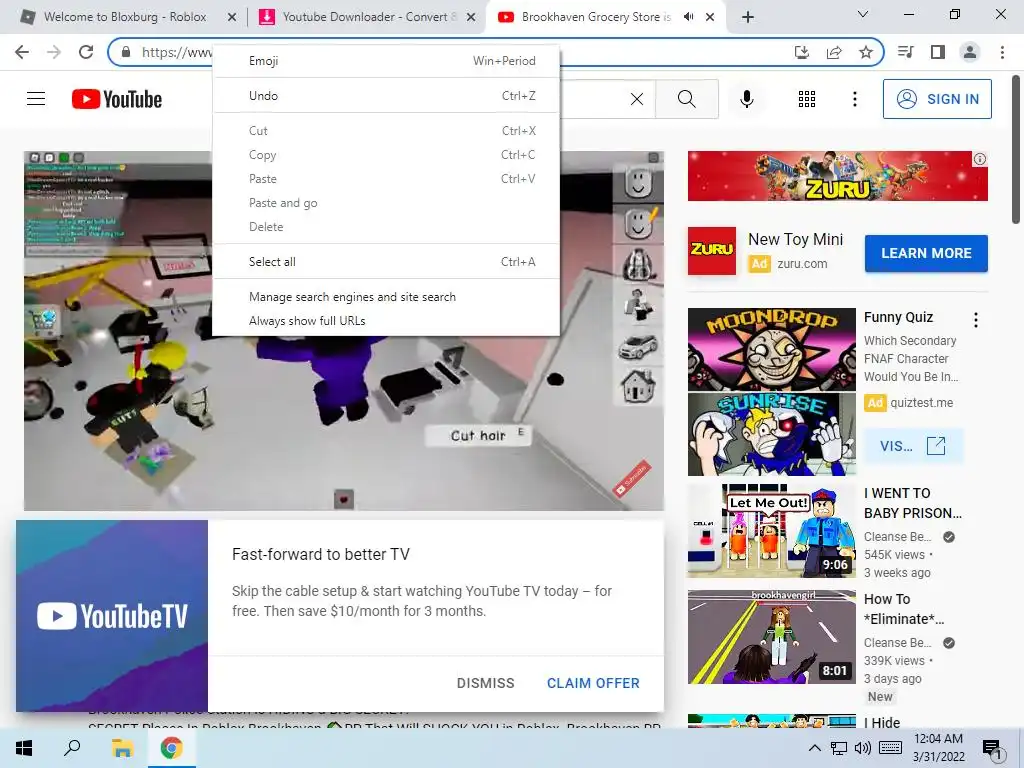1024x768 pixels.
Task: Click I WENT TO BABY PRISON title
Action: click(912, 503)
